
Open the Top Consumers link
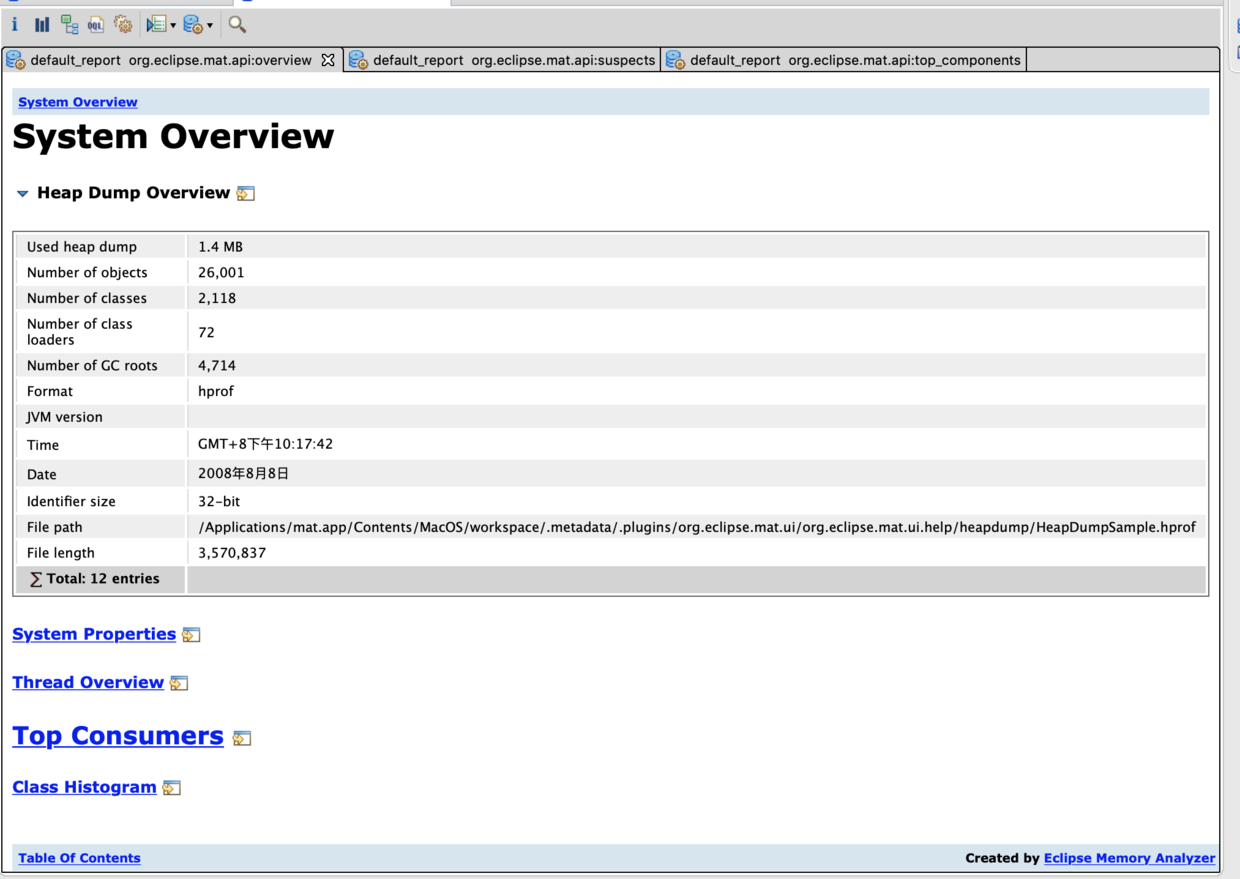pos(118,736)
